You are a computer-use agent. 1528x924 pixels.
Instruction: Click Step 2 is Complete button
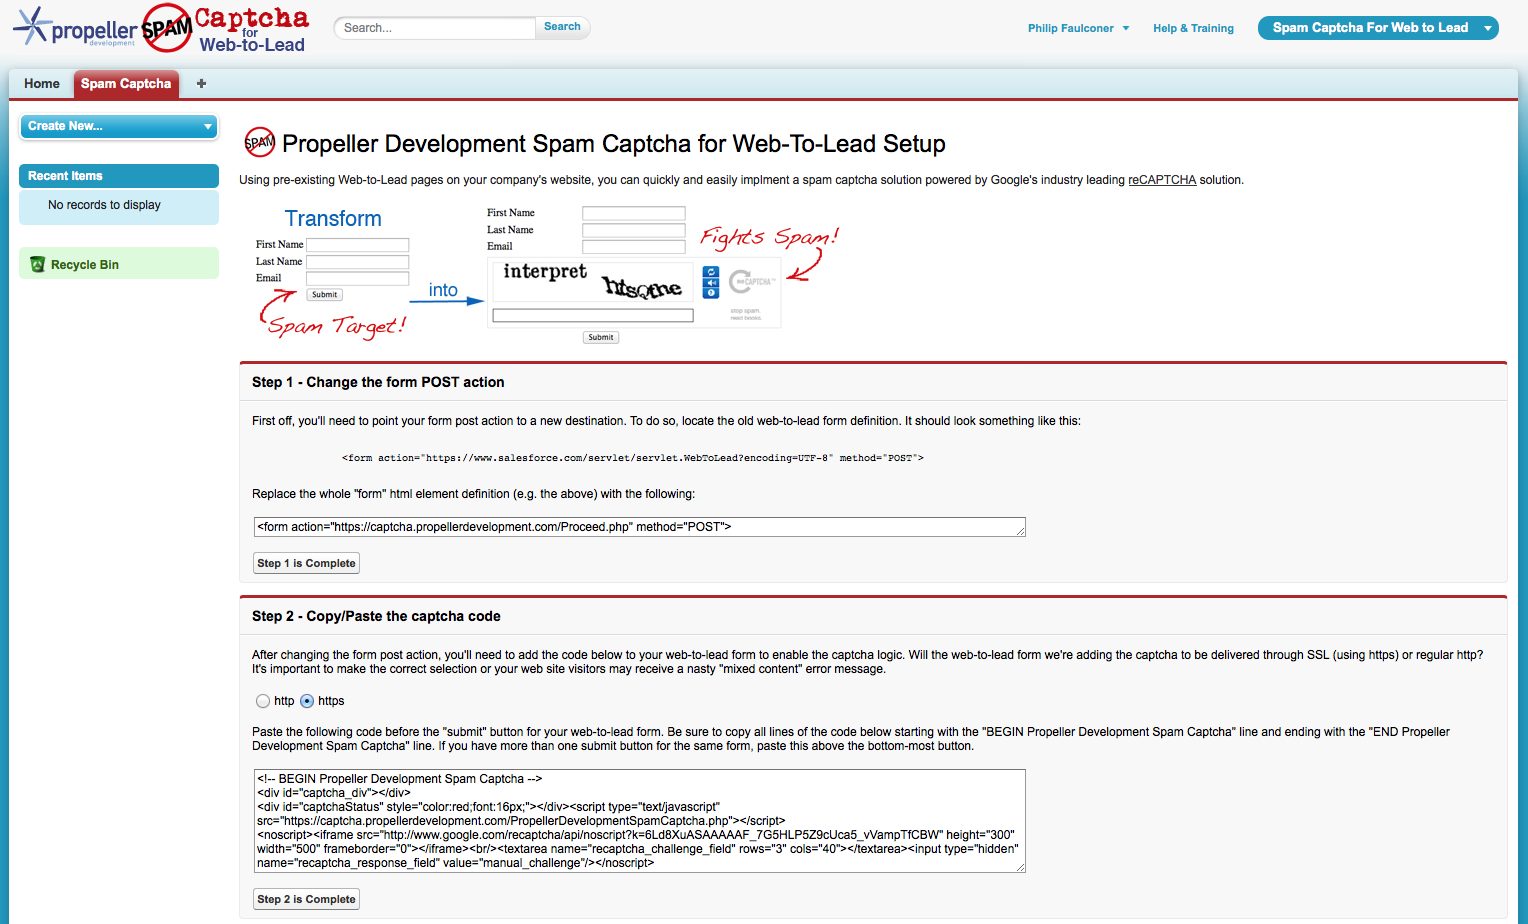pos(306,899)
